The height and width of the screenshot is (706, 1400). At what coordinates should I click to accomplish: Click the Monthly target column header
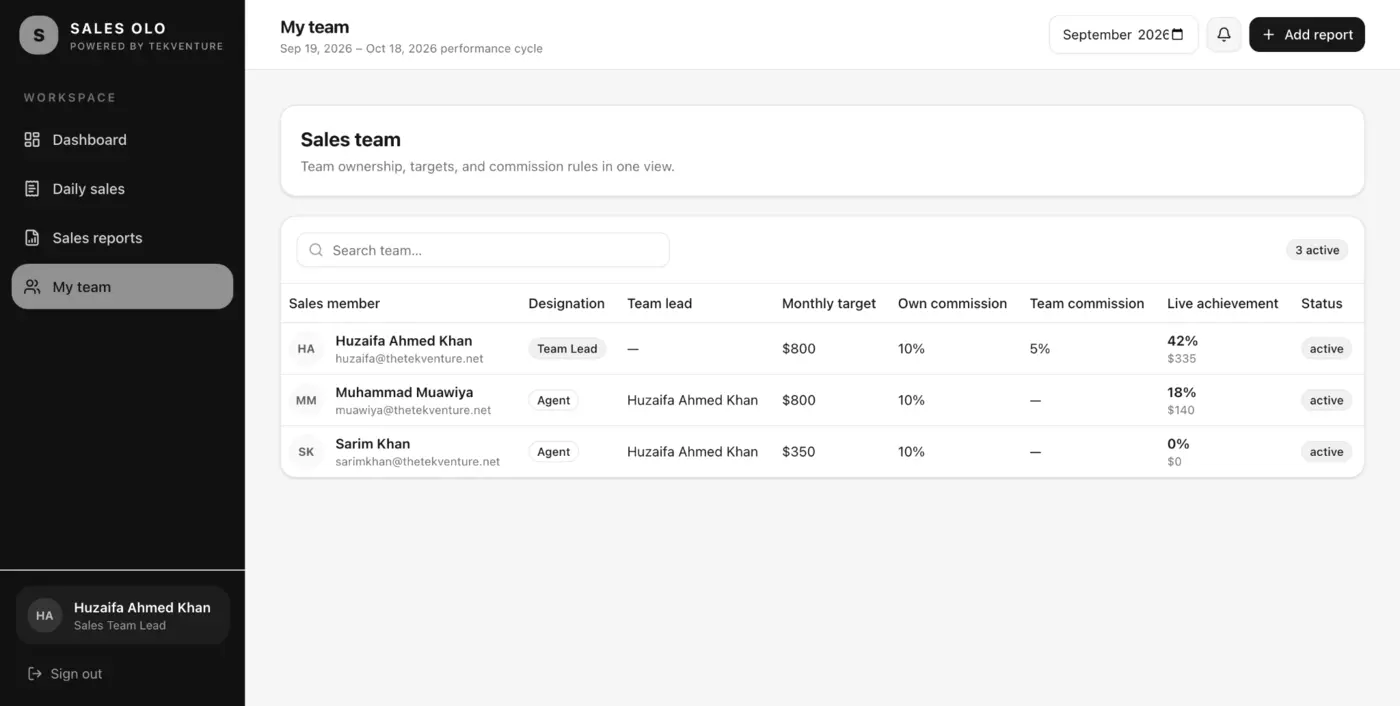pos(829,304)
